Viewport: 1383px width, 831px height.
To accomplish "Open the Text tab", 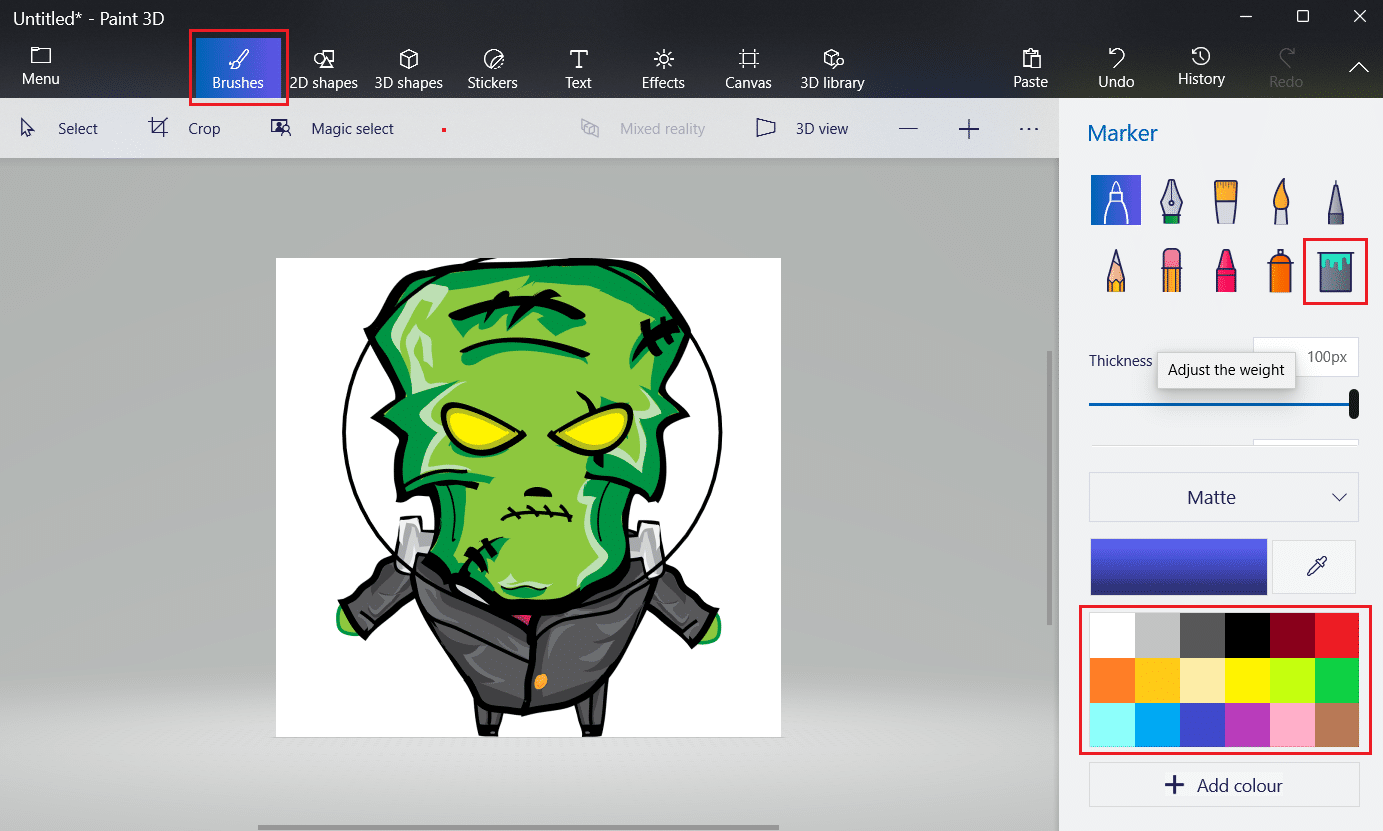I will [x=578, y=68].
